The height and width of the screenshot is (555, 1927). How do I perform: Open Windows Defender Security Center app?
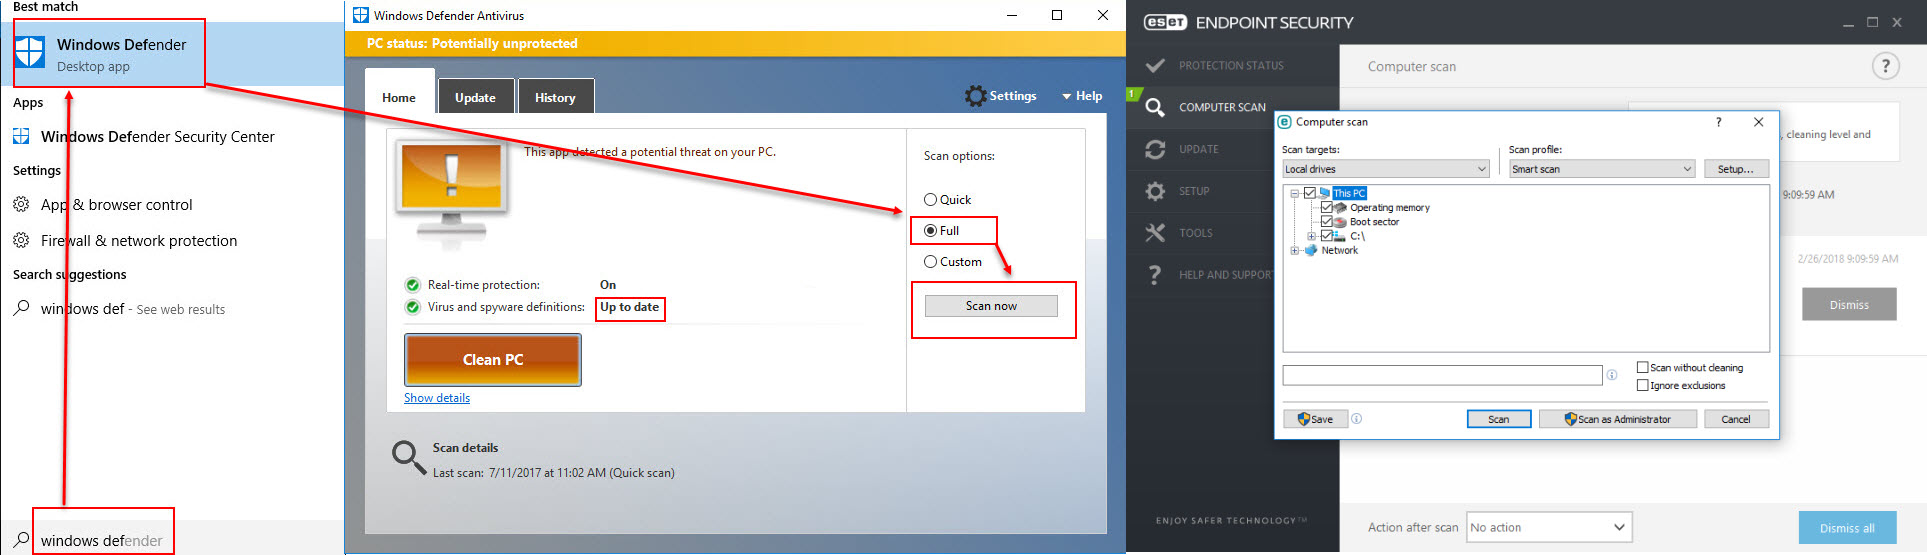[157, 137]
